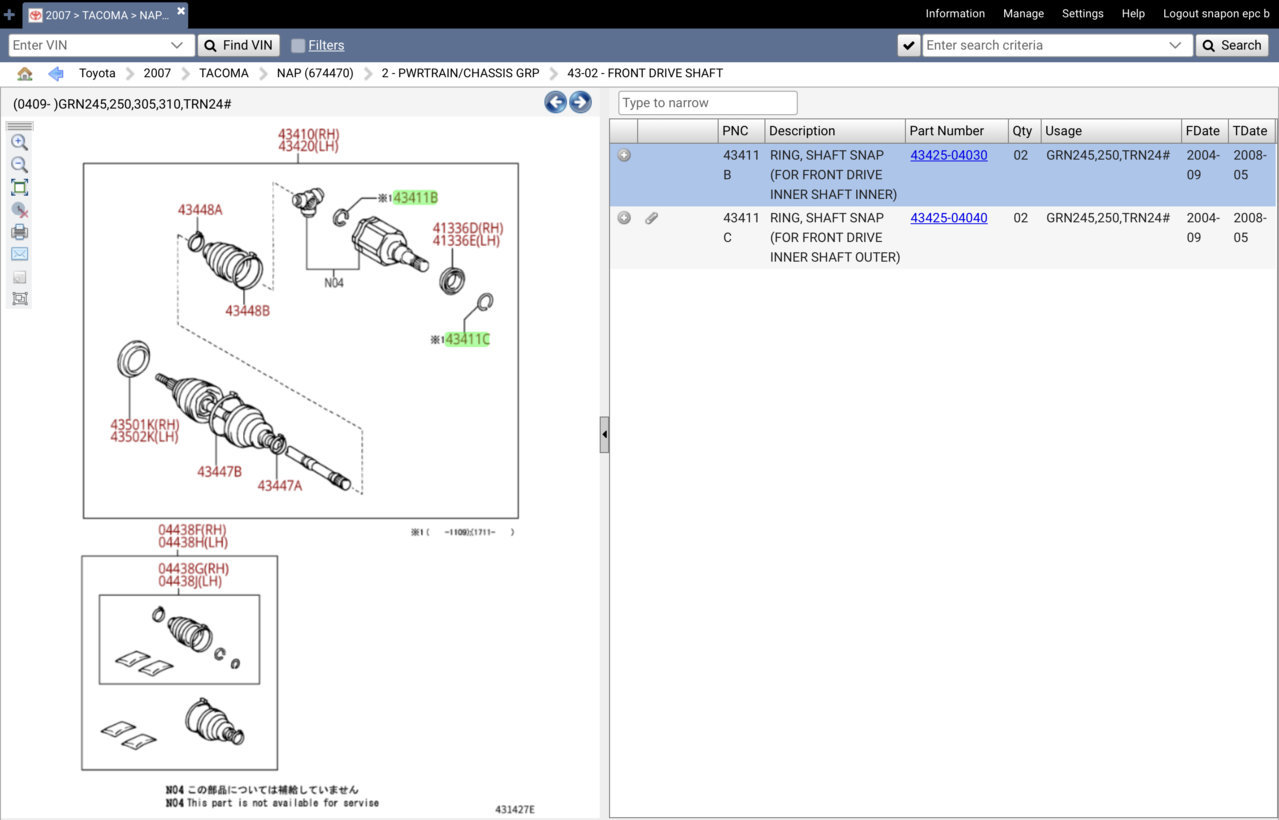This screenshot has width=1279, height=820.
Task: Click callout 41336D(RH) in diagram
Action: (467, 228)
